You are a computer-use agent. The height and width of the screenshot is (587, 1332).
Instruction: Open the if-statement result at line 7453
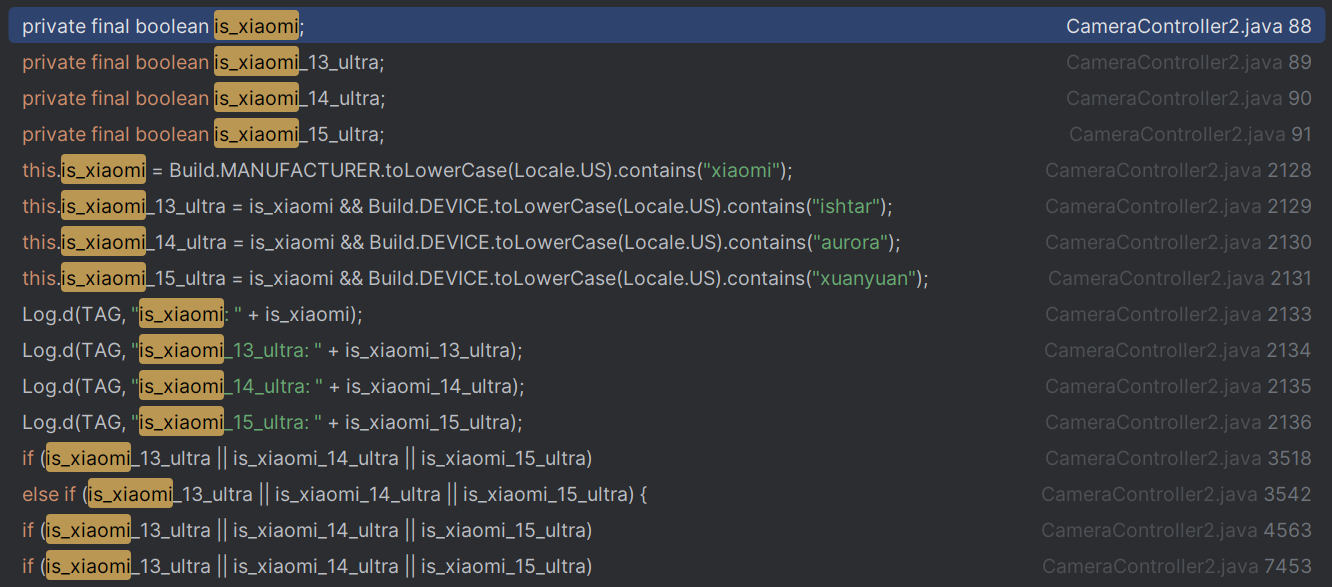coord(307,566)
